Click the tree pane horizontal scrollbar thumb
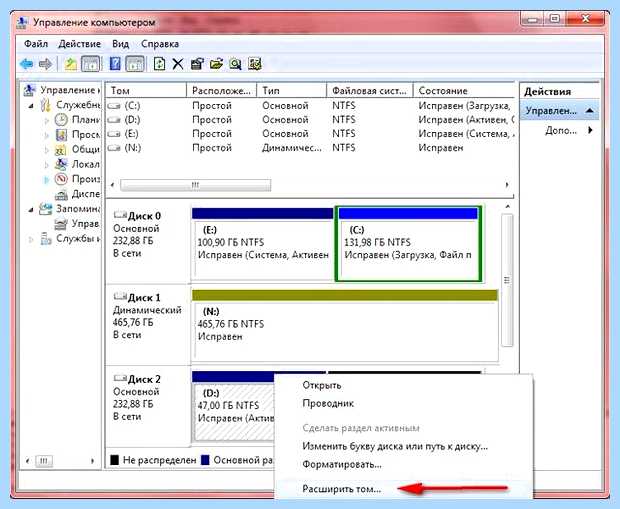Screen dimensions: 620x509 [43, 461]
